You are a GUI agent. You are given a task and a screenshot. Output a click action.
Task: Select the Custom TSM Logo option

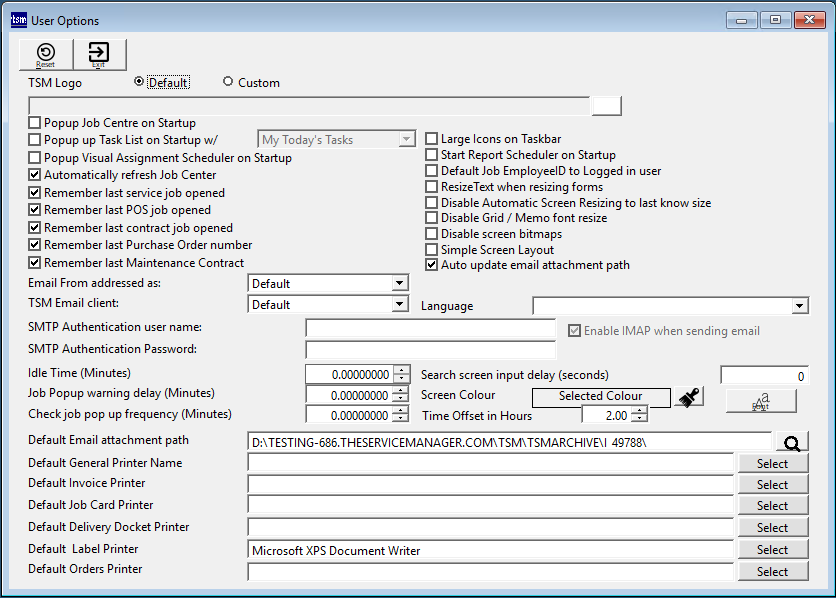[x=228, y=82]
